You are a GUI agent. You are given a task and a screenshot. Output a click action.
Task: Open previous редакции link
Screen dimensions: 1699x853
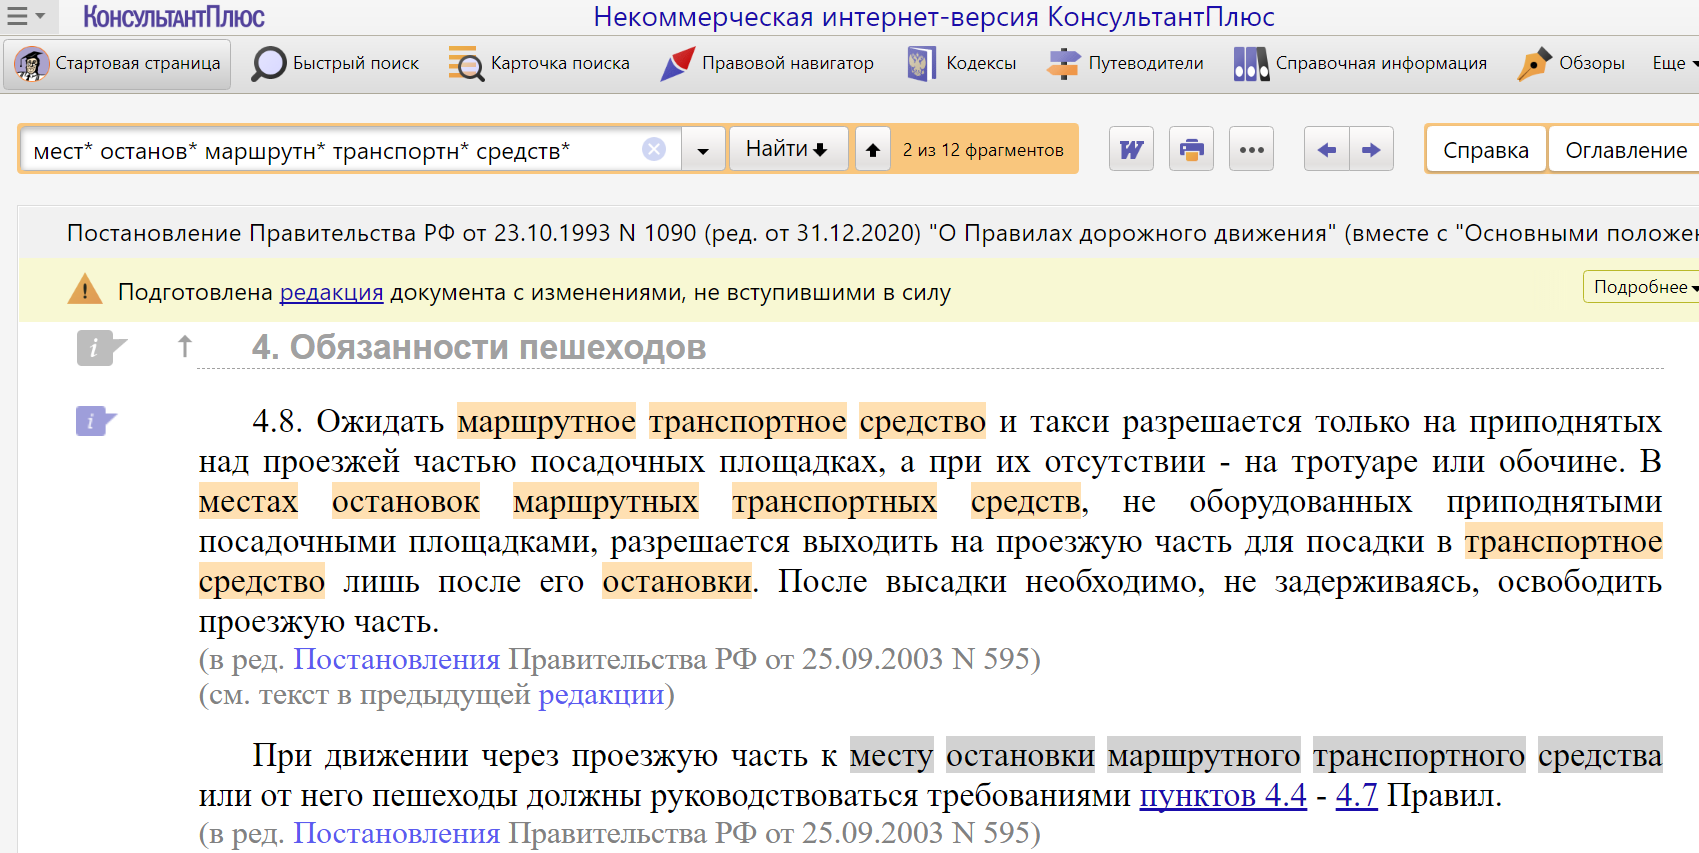point(601,694)
